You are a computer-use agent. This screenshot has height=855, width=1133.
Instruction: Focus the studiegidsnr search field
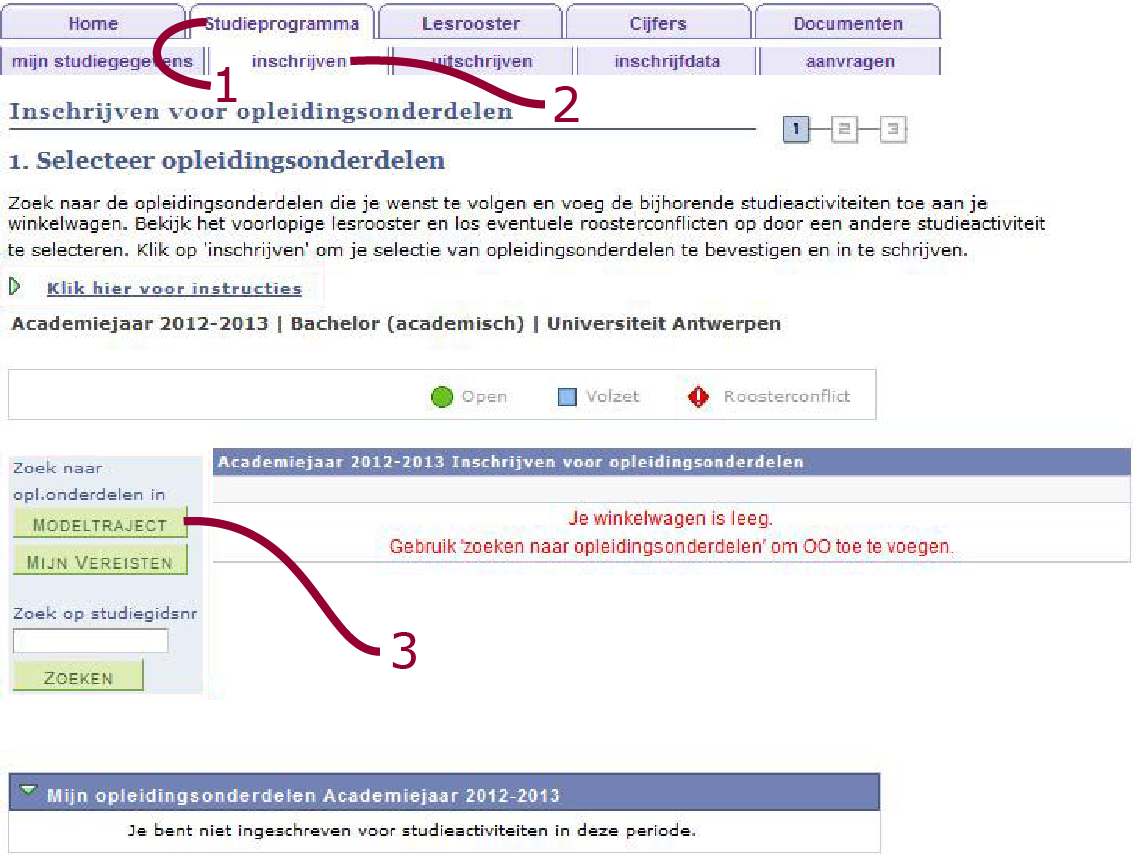(x=90, y=641)
